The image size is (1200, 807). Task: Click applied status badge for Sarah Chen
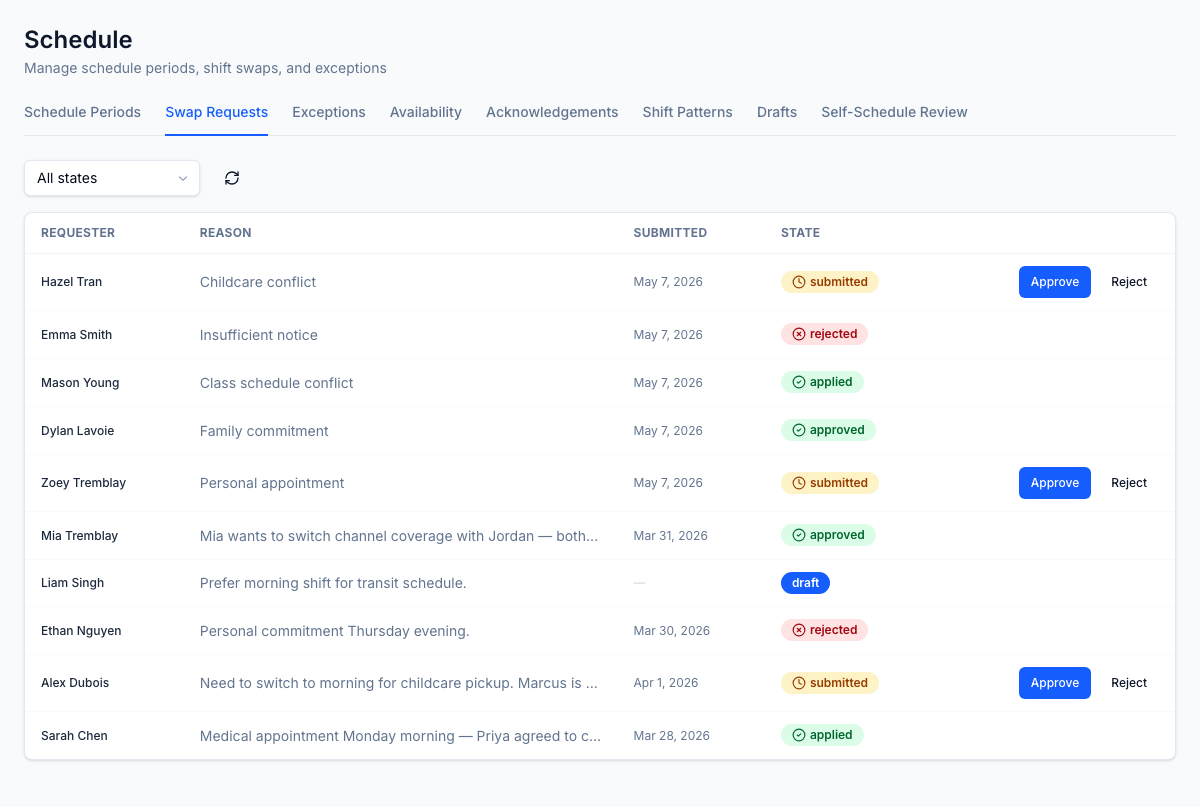click(822, 735)
